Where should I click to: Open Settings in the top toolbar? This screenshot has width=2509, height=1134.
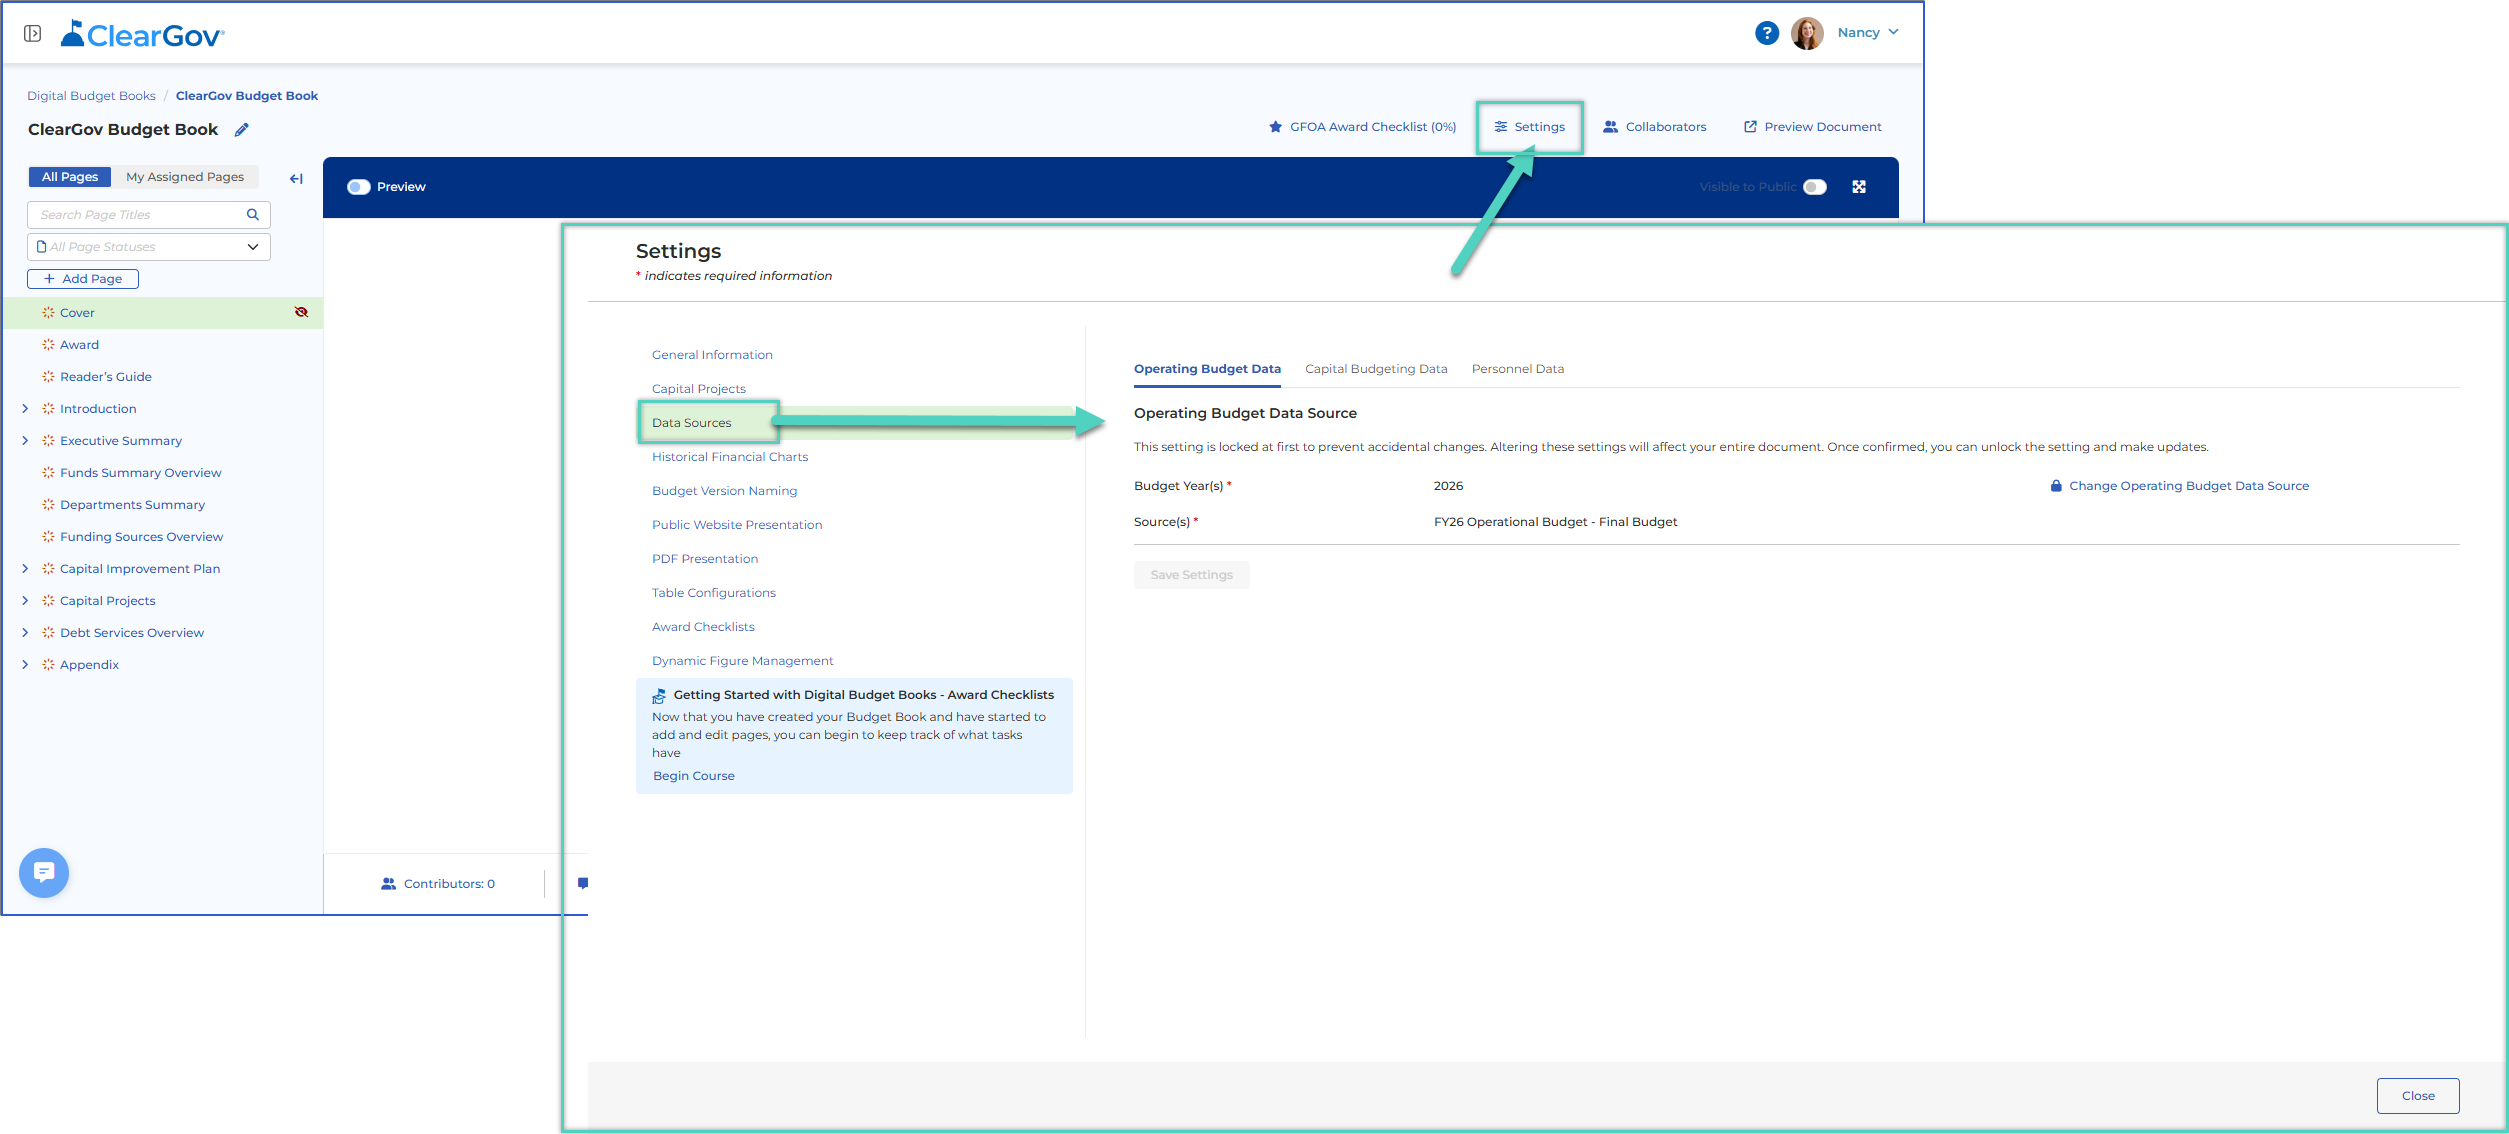[x=1529, y=127]
